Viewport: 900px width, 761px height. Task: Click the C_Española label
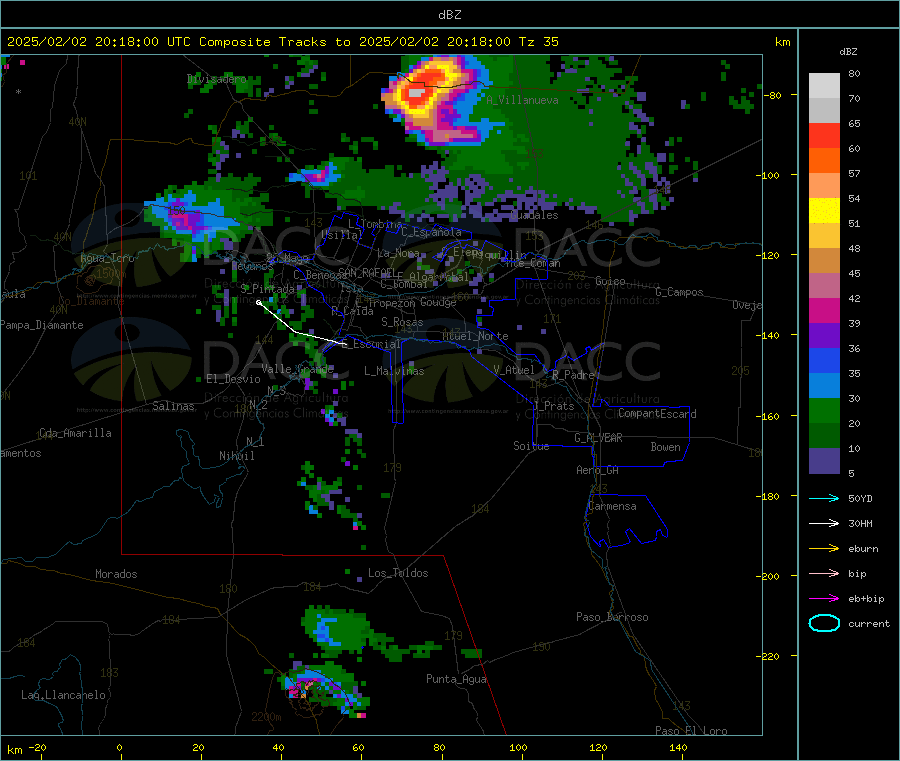(431, 232)
